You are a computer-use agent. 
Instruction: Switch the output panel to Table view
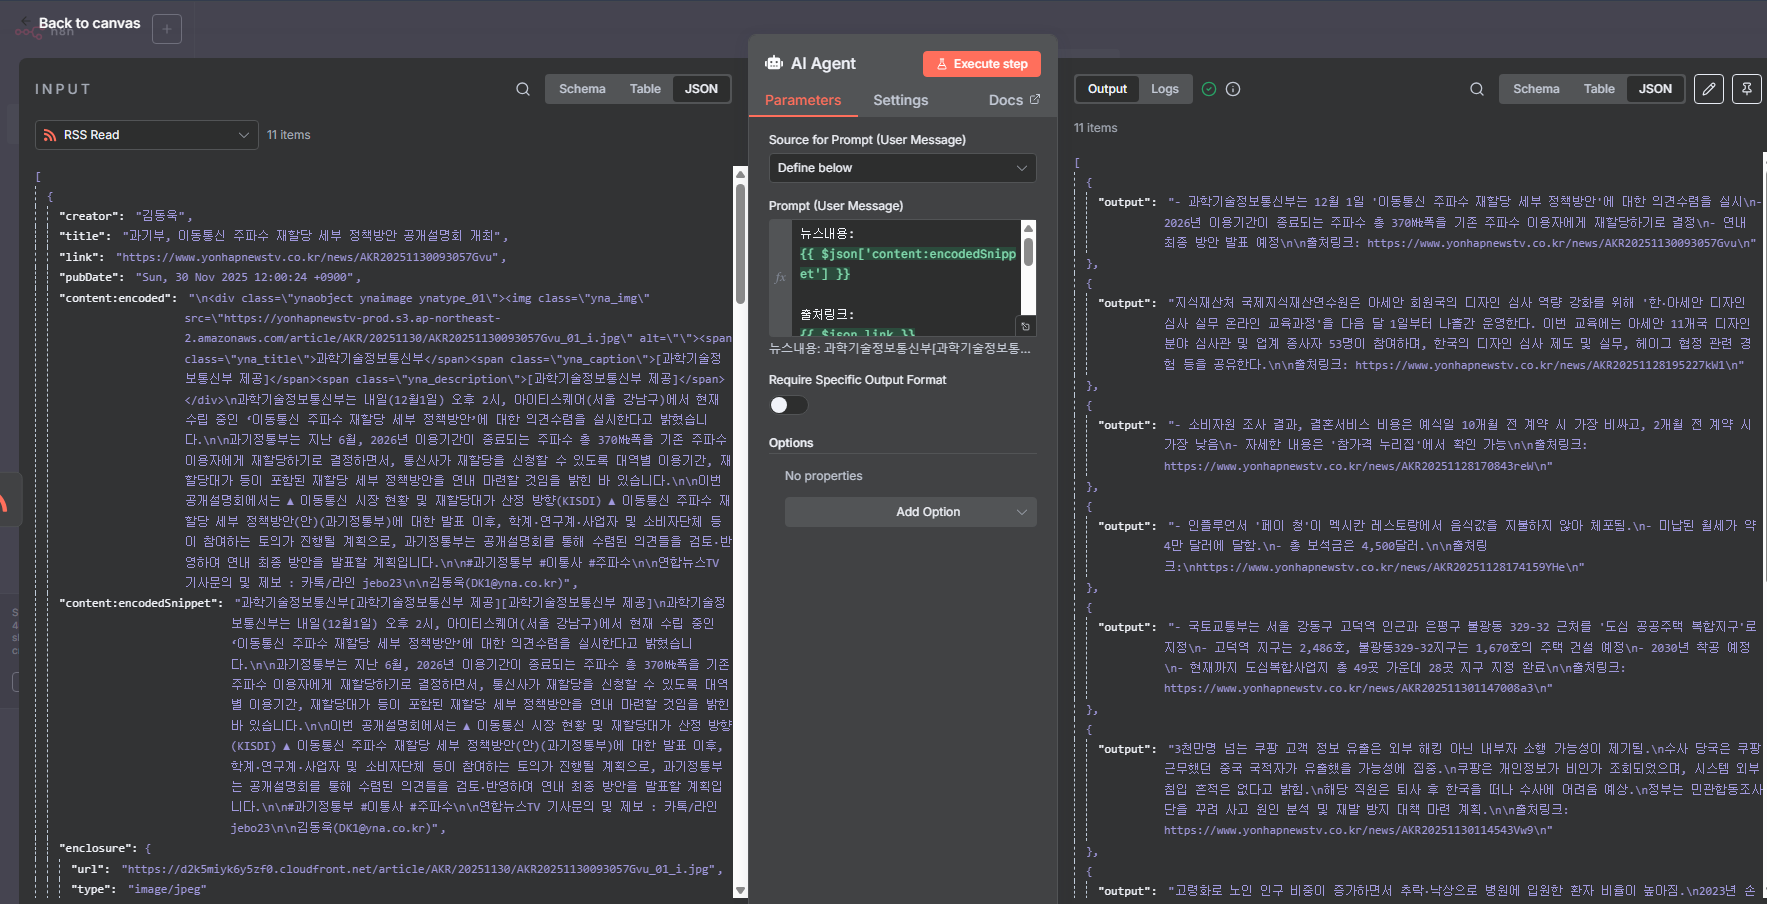[1599, 89]
